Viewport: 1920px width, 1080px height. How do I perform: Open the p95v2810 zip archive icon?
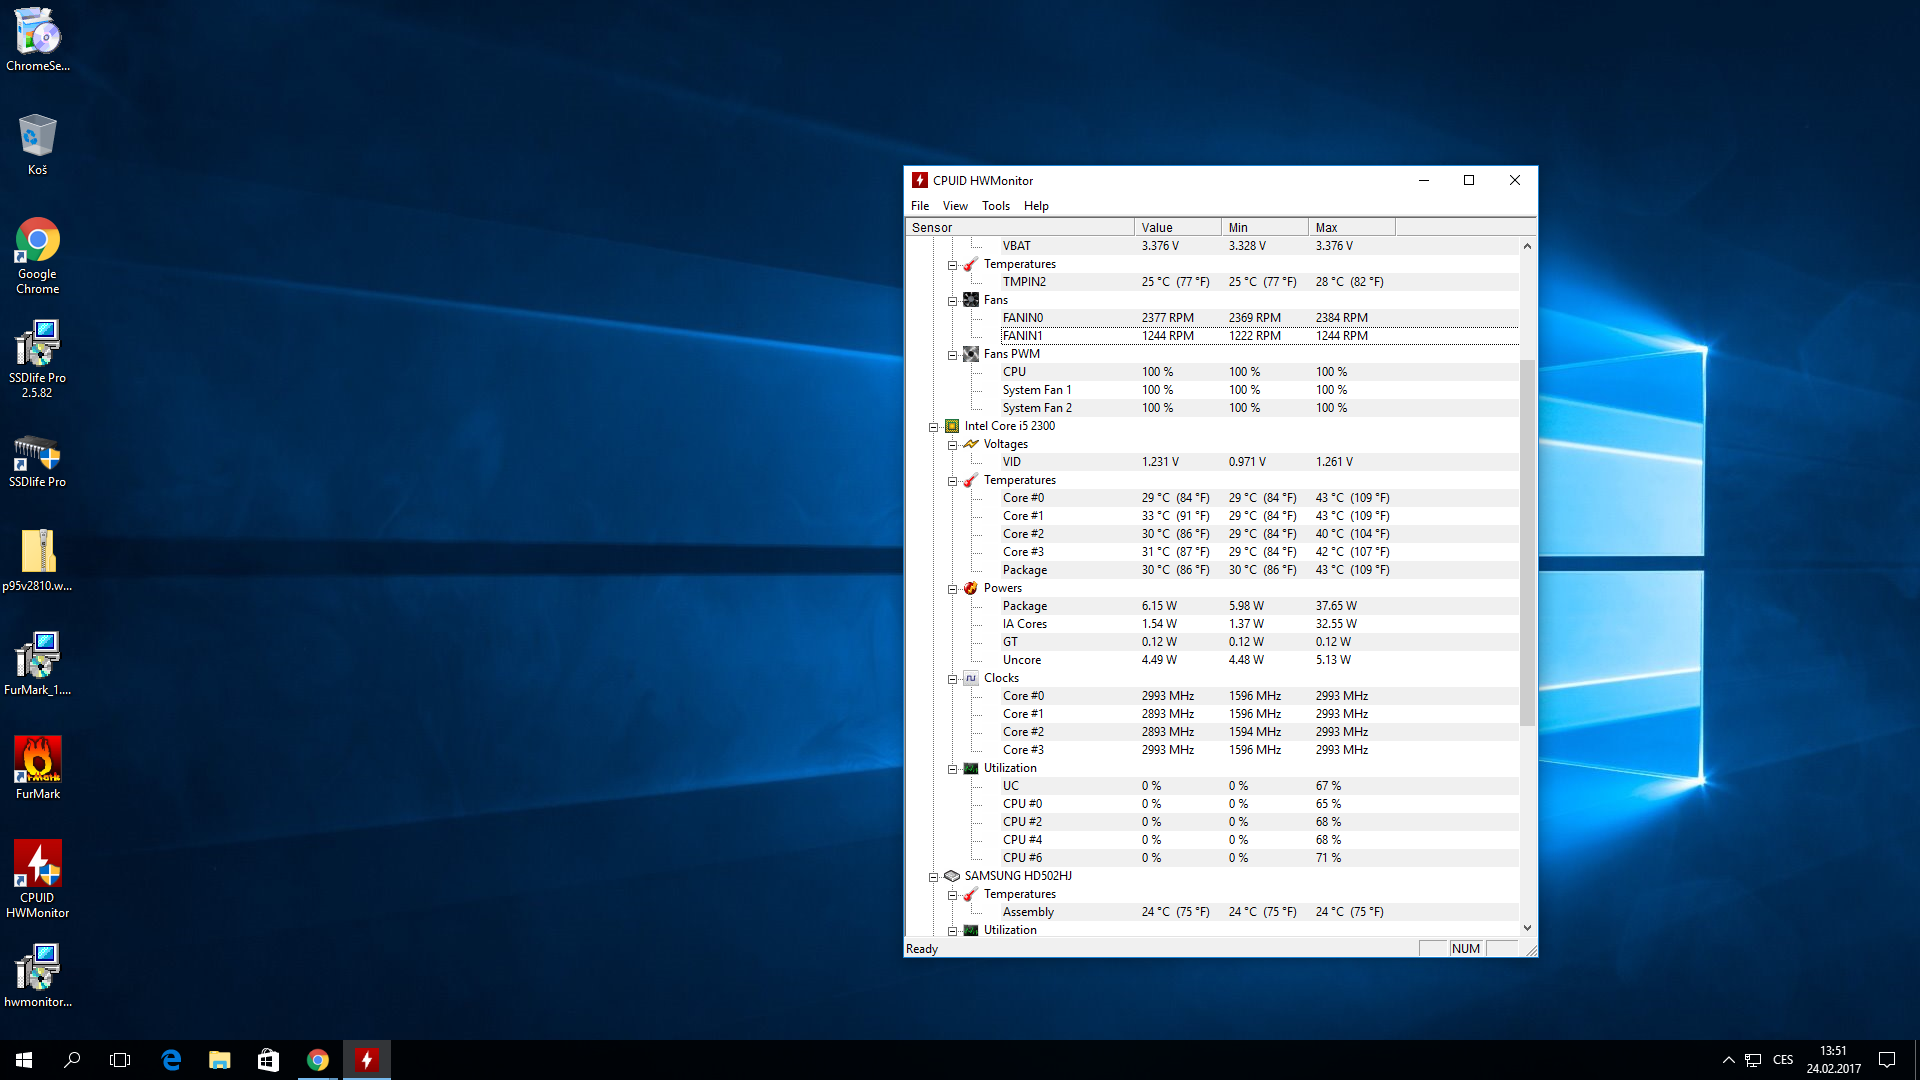click(x=38, y=552)
